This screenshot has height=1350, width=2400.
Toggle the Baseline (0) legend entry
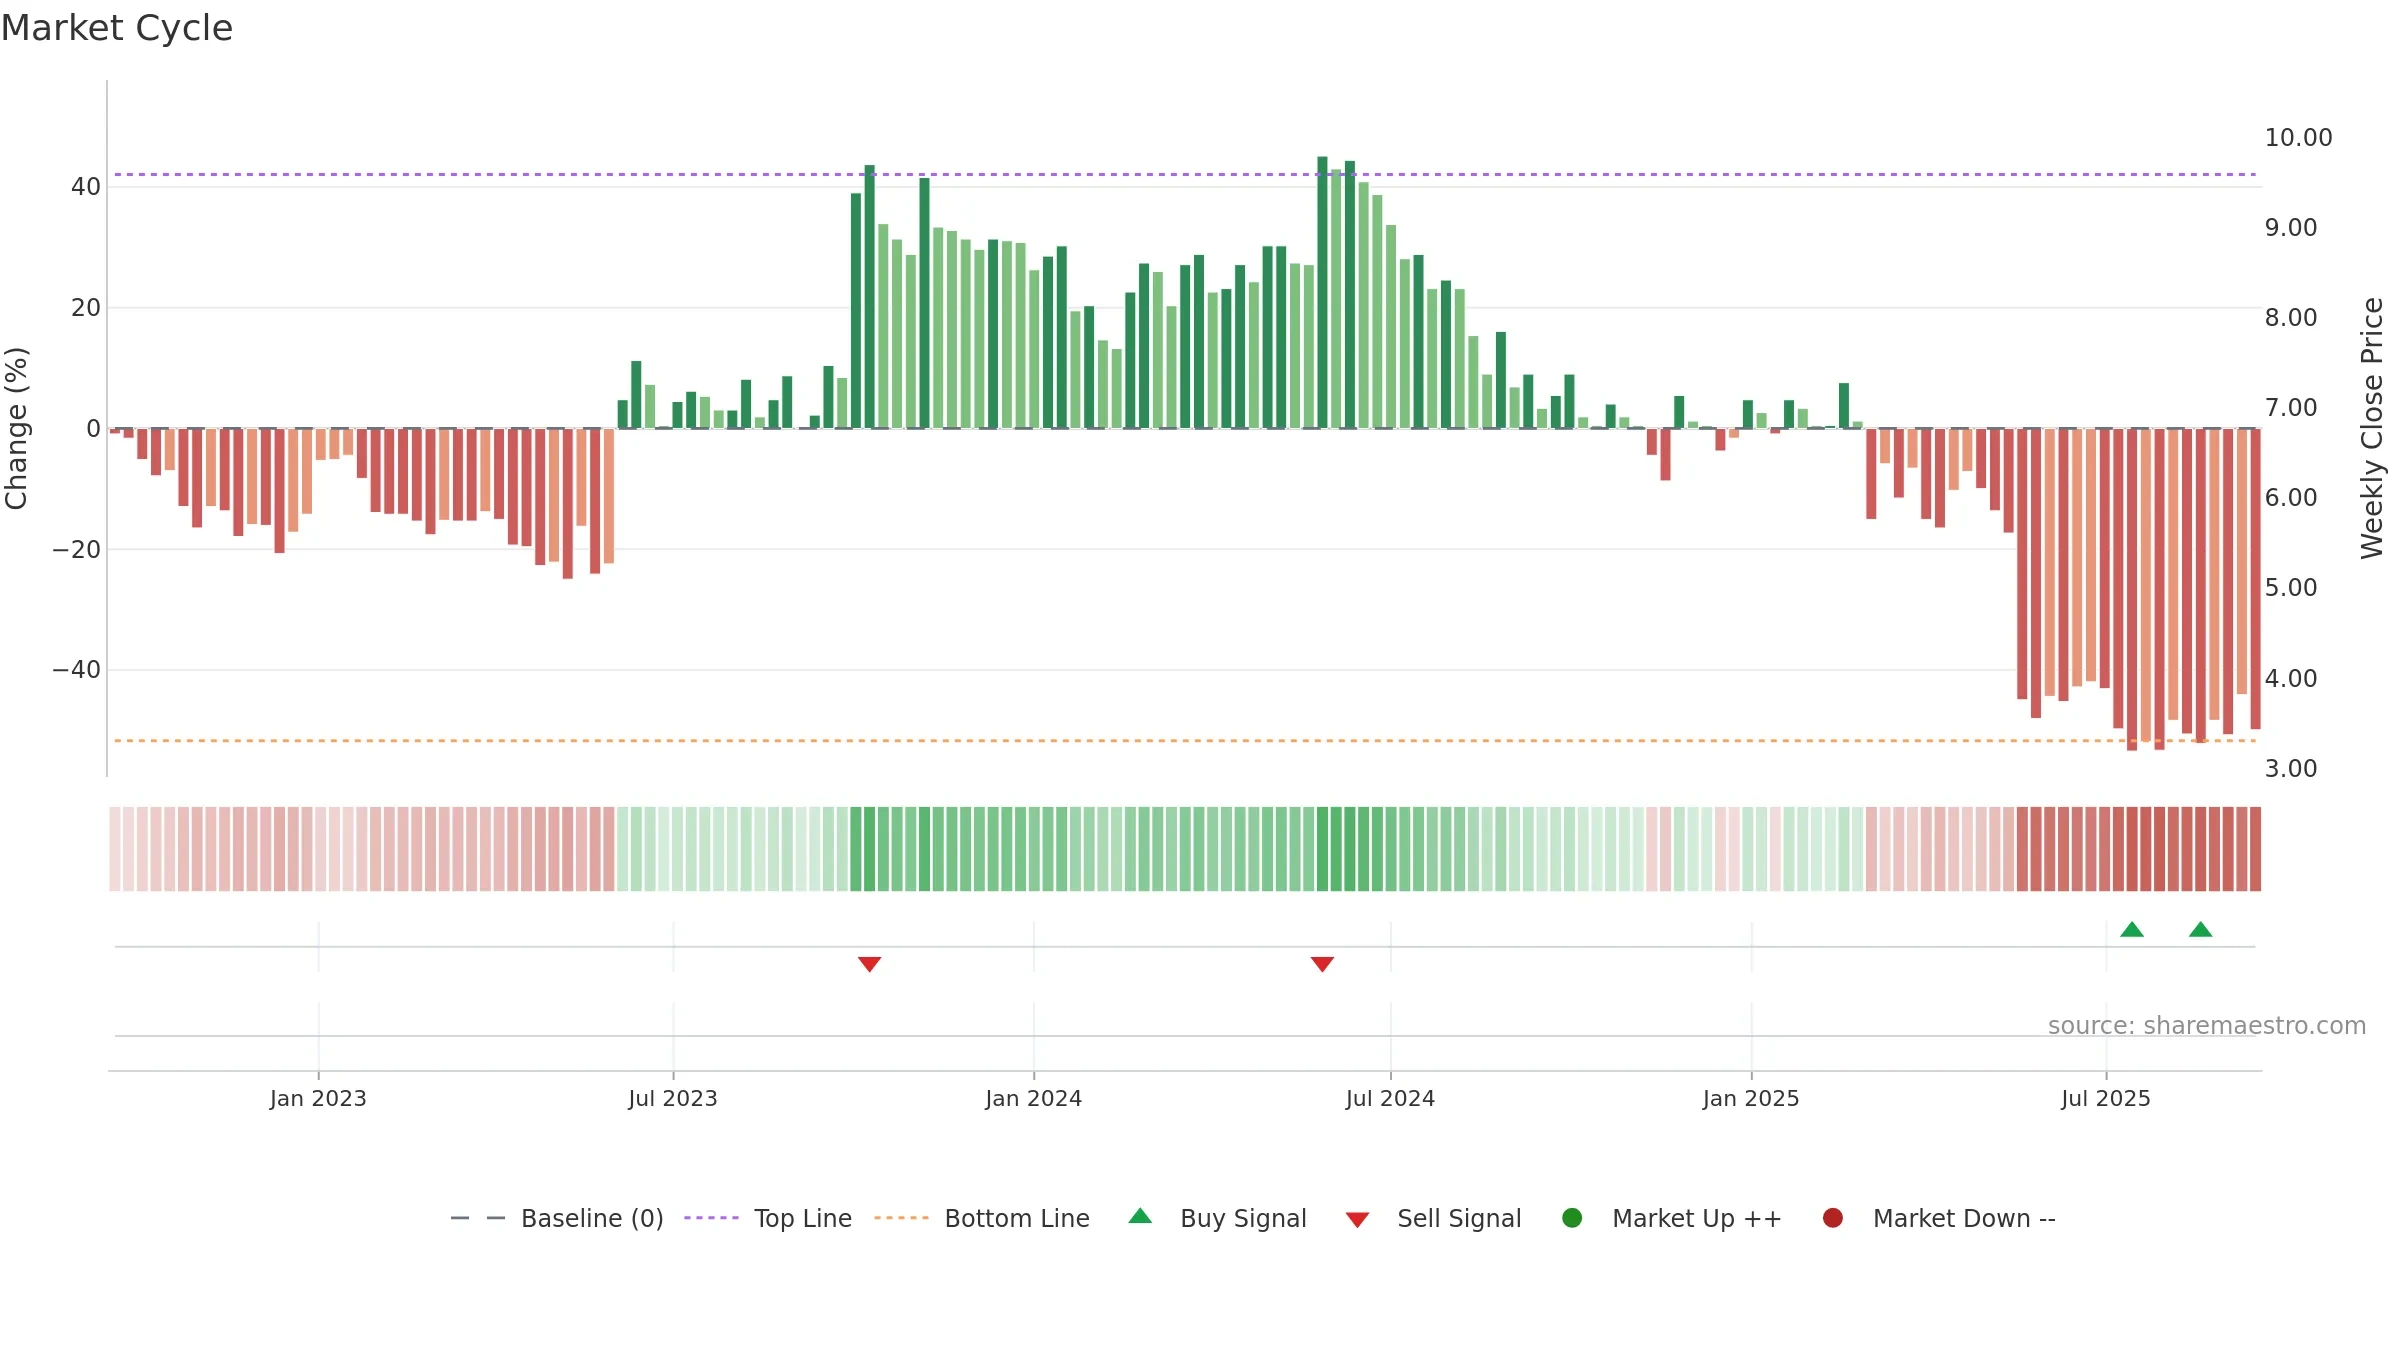[x=557, y=1218]
